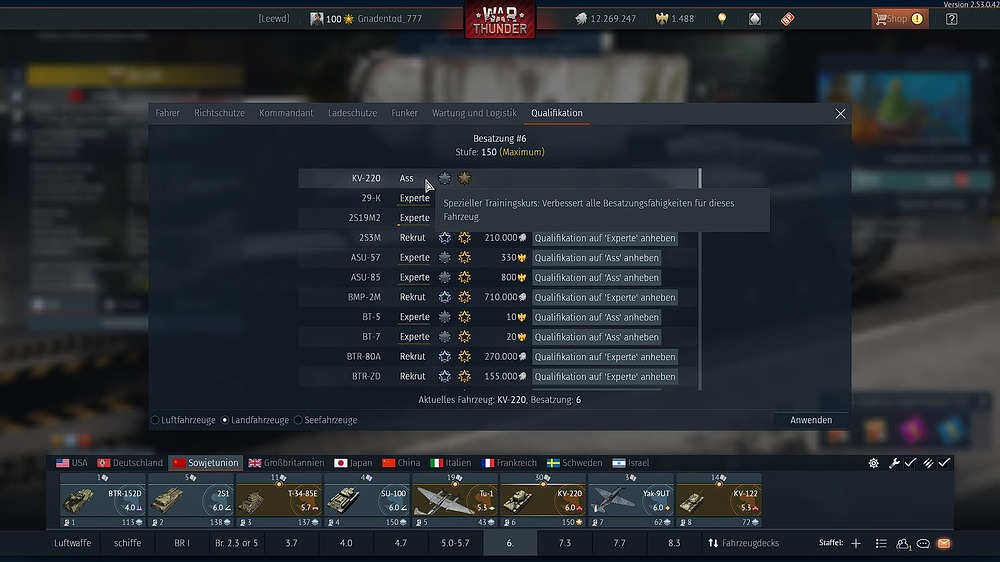Click the red ticket icon in top bar
Viewport: 1000px width, 562px height.
788,18
